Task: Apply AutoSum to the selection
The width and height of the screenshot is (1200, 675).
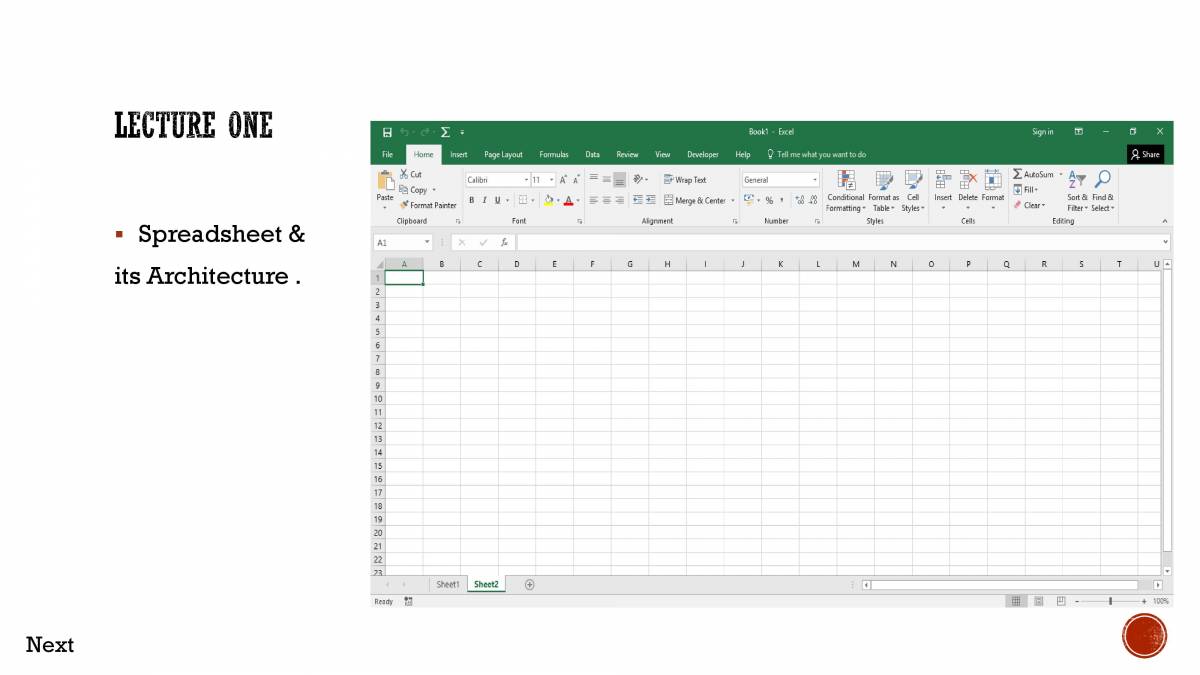Action: pos(1035,174)
